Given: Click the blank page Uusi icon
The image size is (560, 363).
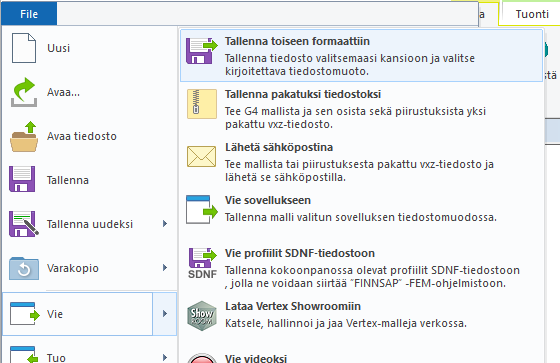Looking at the screenshot, I should 24,48.
